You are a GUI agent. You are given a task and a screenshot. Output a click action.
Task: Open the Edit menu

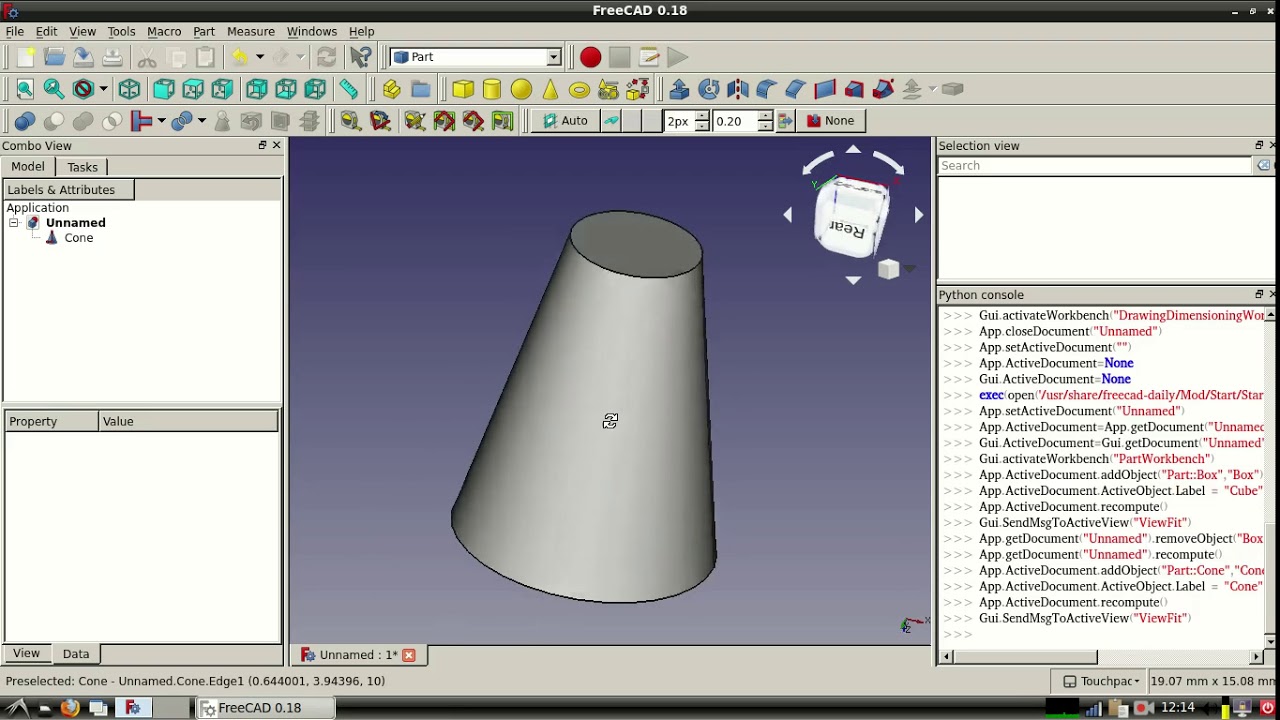pyautogui.click(x=47, y=31)
